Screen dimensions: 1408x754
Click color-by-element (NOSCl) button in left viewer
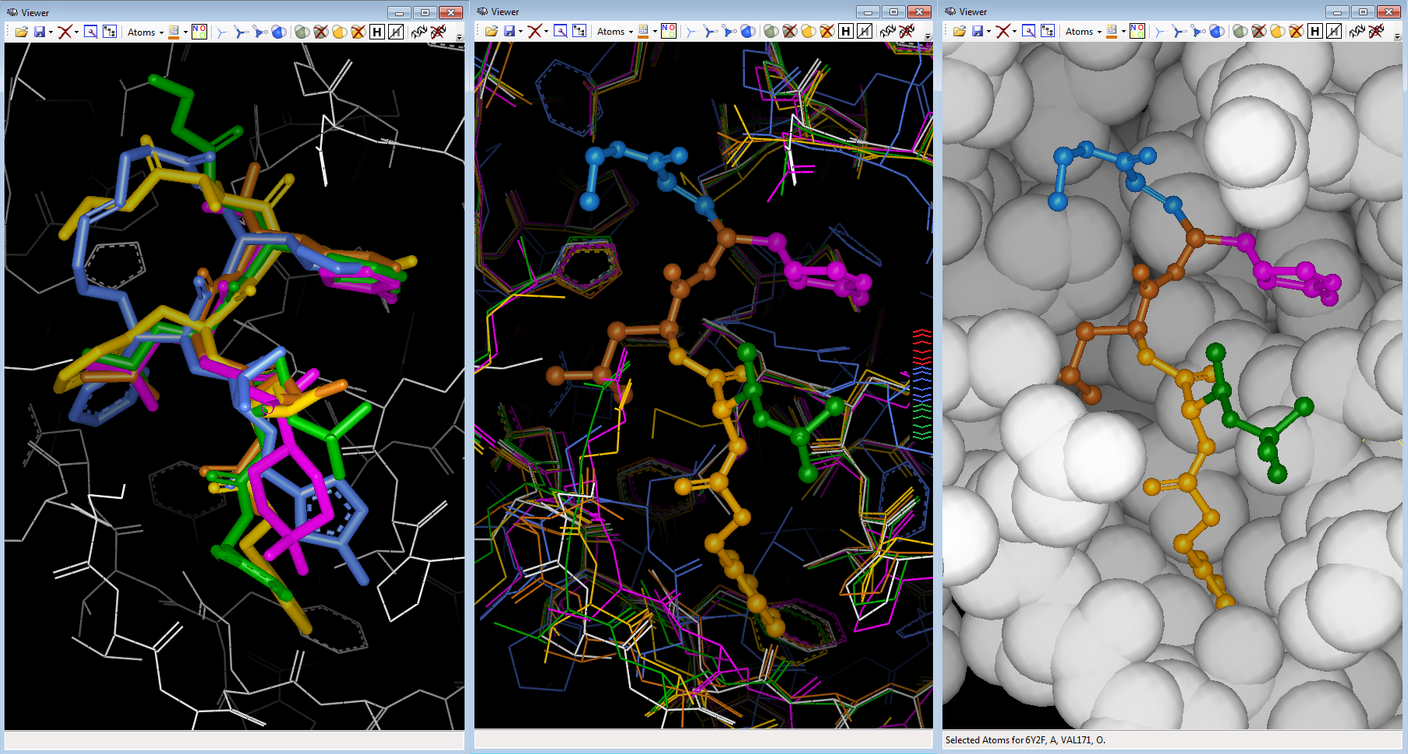[199, 32]
